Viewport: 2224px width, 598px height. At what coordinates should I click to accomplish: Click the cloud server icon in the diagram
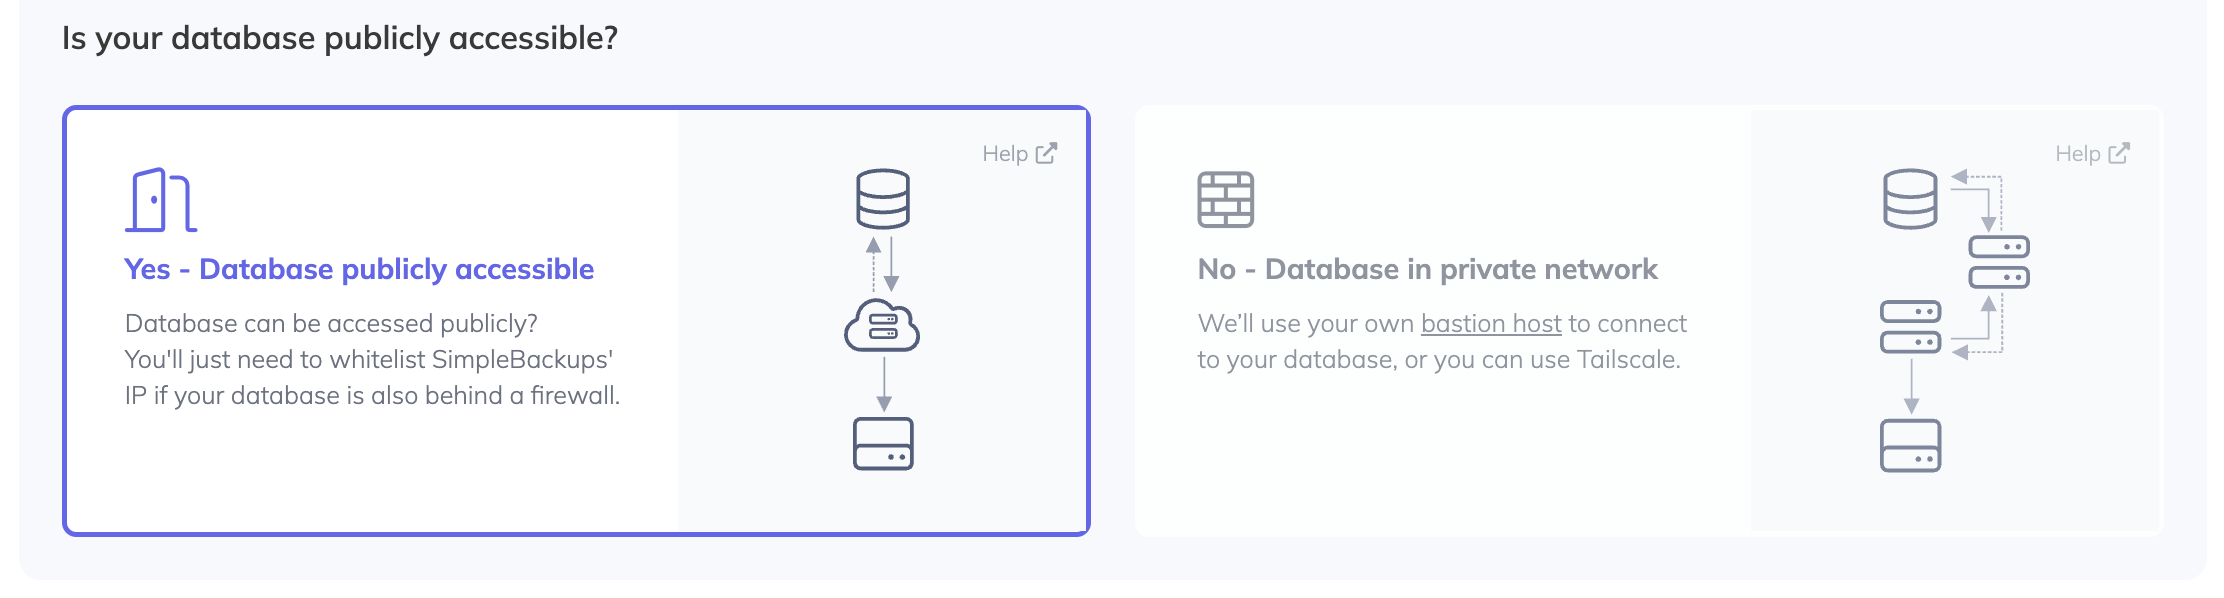pos(882,326)
